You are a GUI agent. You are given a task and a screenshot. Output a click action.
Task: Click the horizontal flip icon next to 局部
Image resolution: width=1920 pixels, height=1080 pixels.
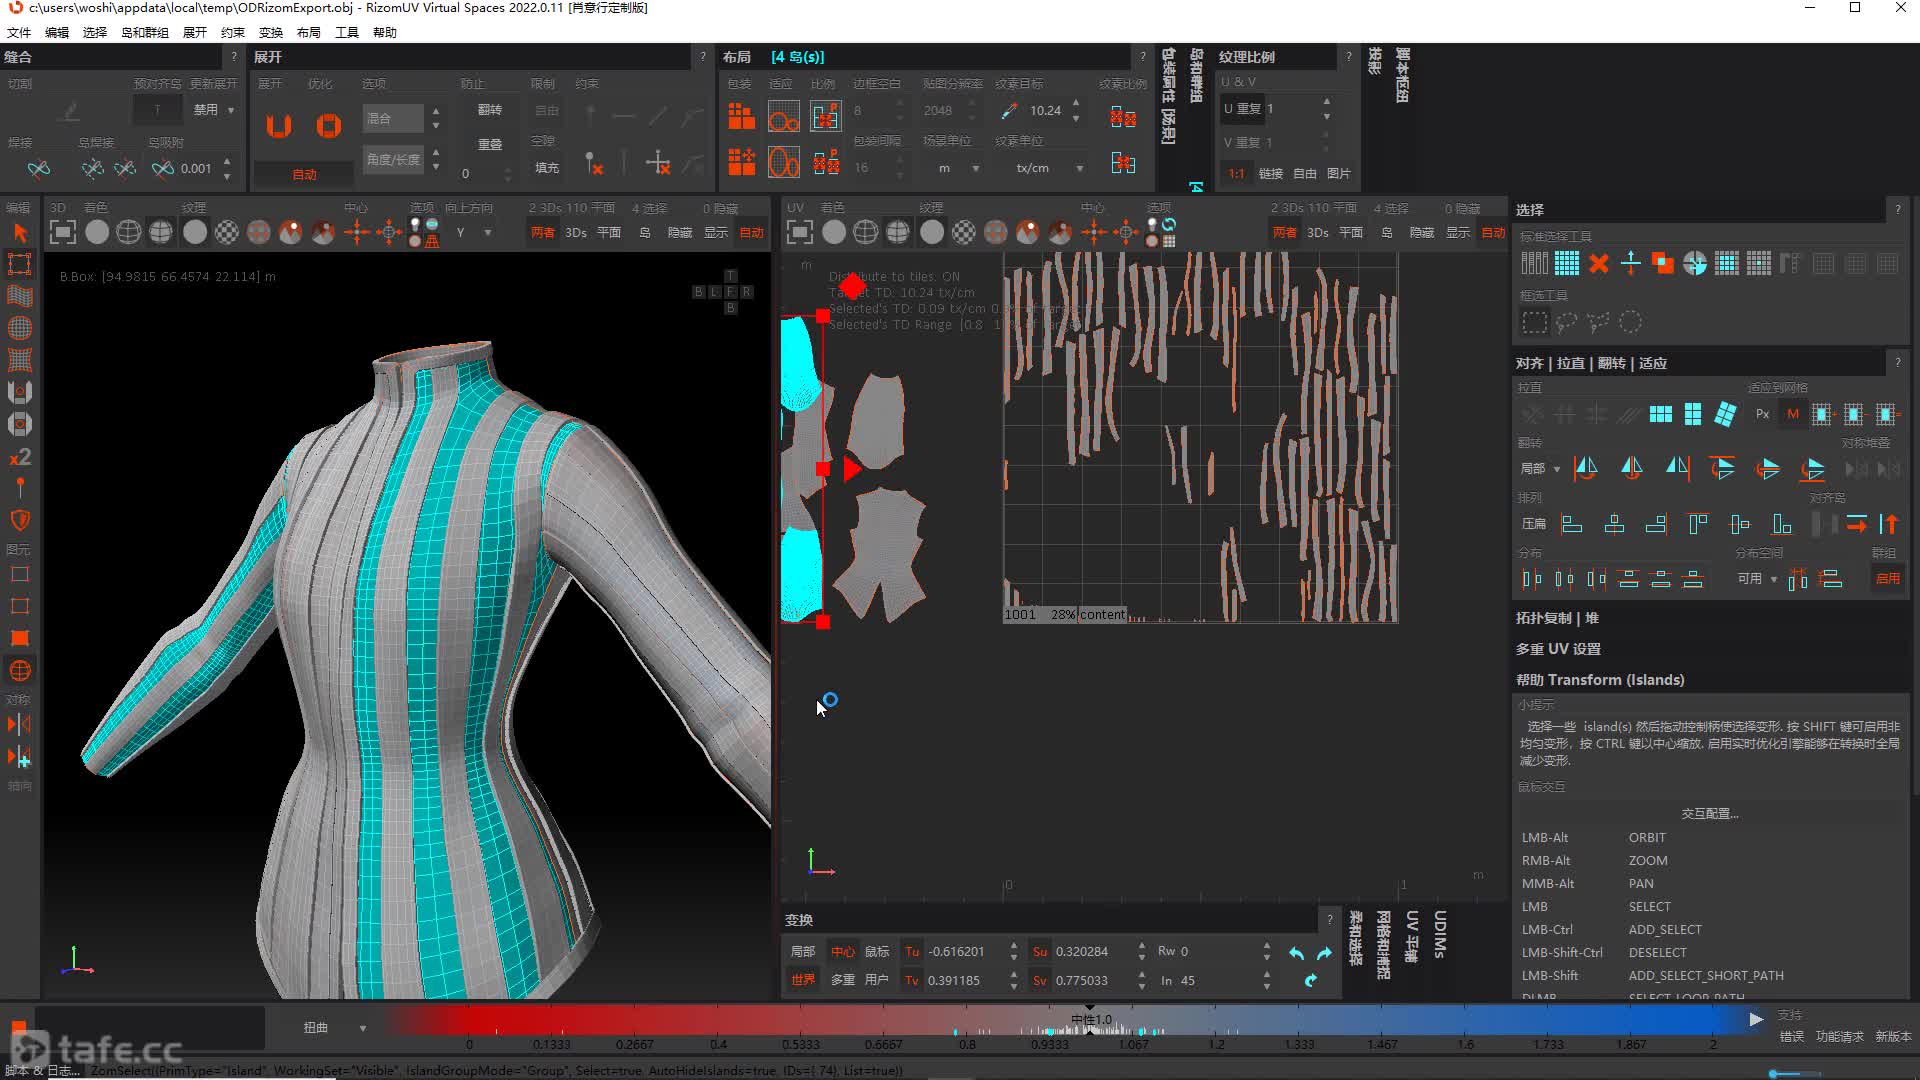click(1586, 468)
